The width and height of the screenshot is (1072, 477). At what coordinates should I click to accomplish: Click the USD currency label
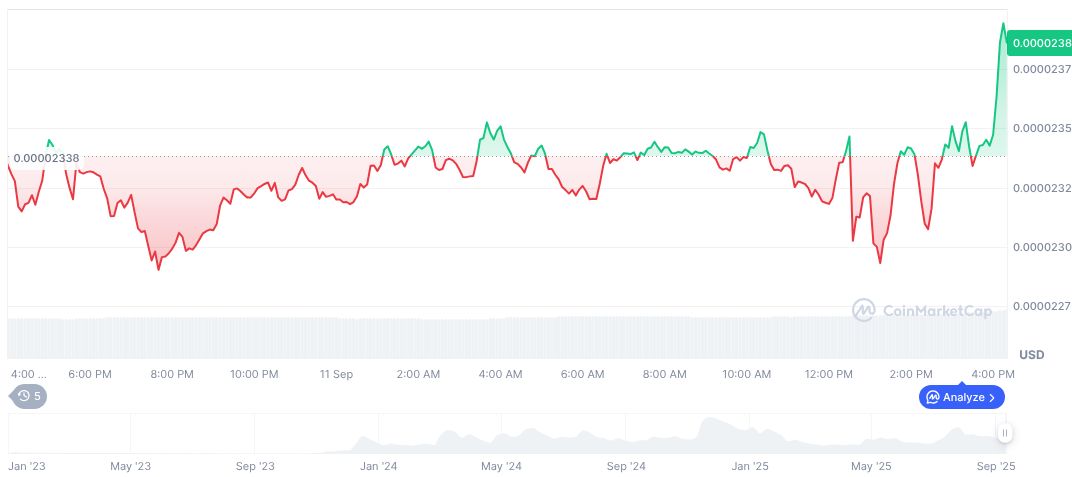1031,355
